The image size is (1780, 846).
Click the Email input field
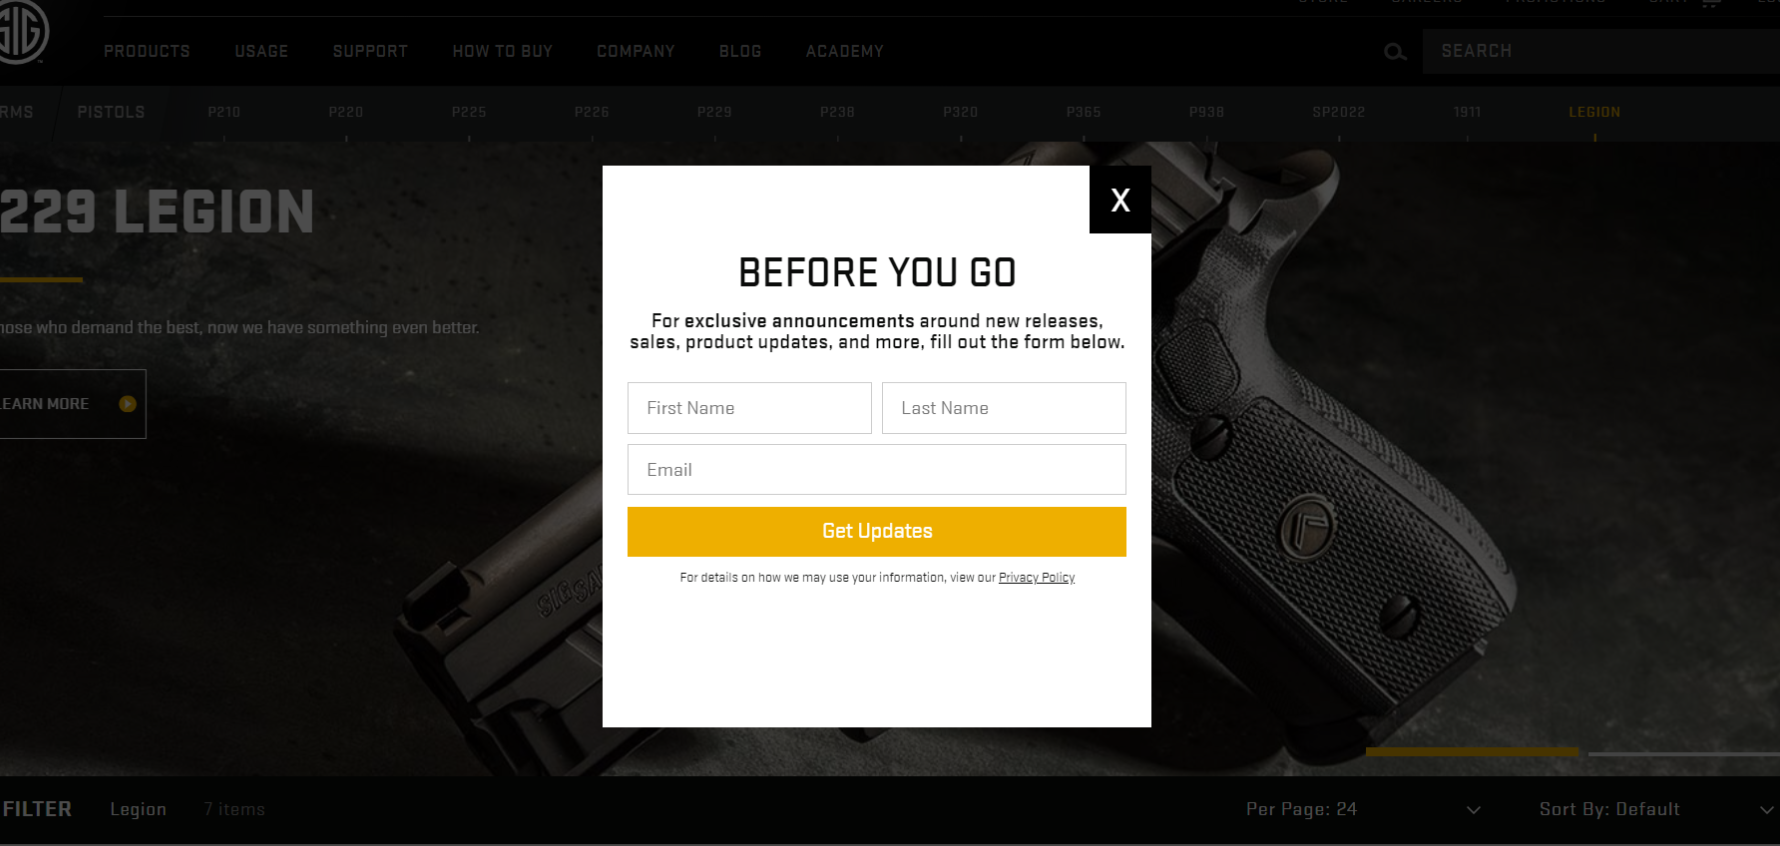click(x=877, y=470)
